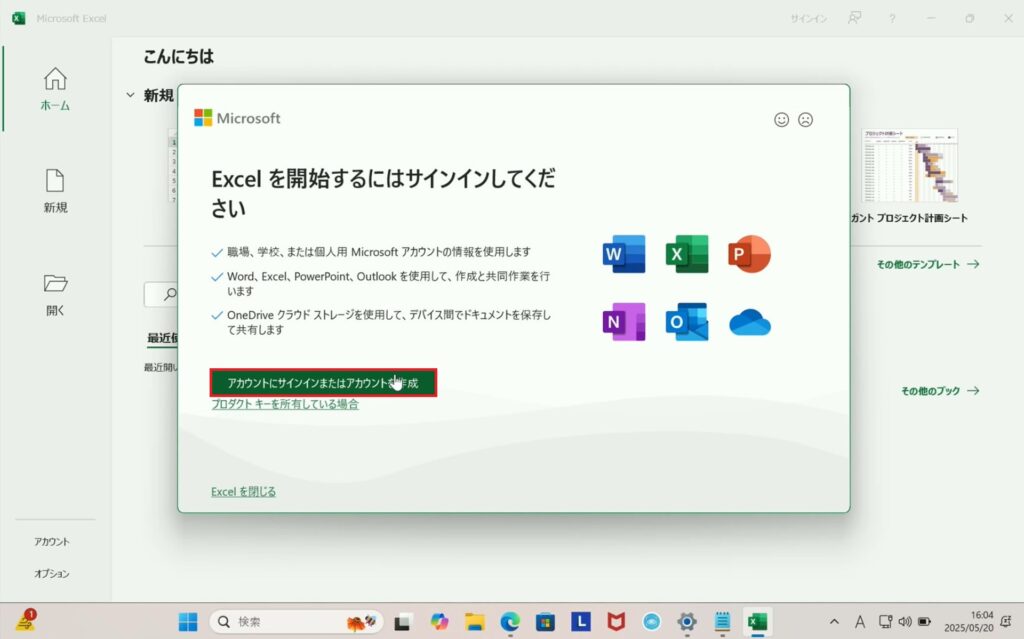Launch Copilot from the taskbar
Viewport: 1024px width, 639px height.
[x=439, y=621]
